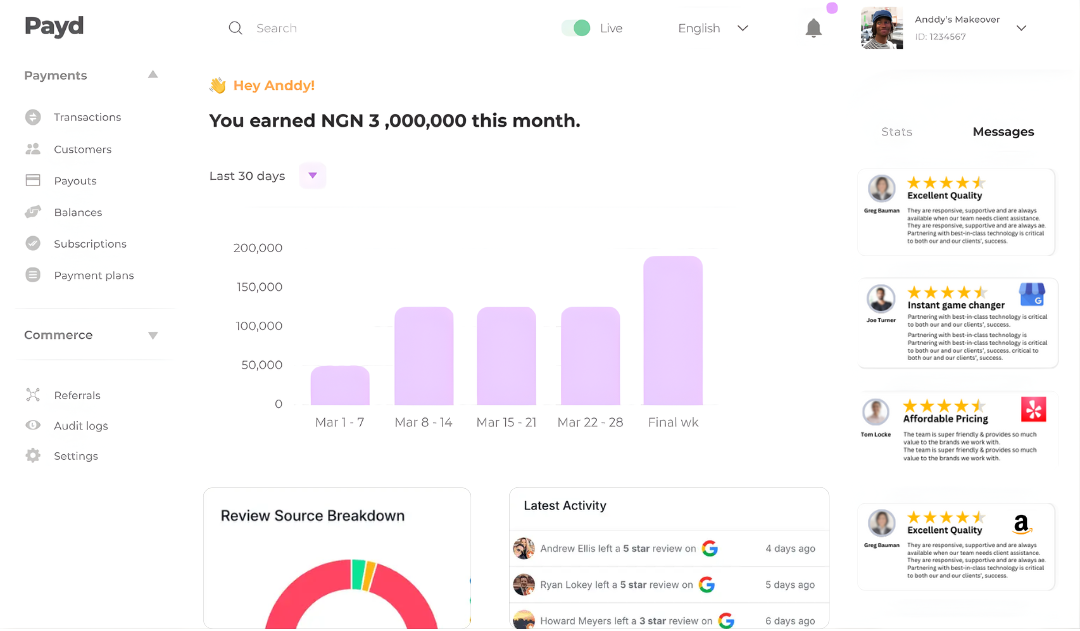Click the Final wk chart bar
The height and width of the screenshot is (631, 1080).
[673, 330]
